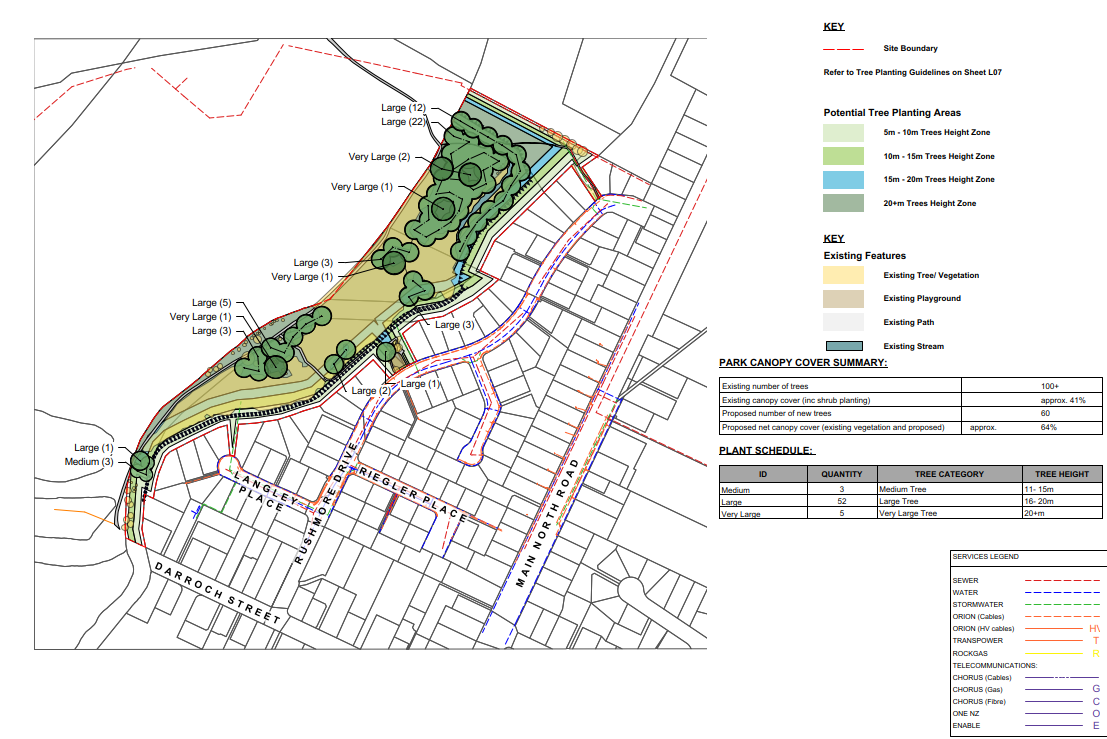Viewport: 1107px width, 739px height.
Task: Pick the 20+m Trees Height Zone swatch
Action: click(842, 204)
